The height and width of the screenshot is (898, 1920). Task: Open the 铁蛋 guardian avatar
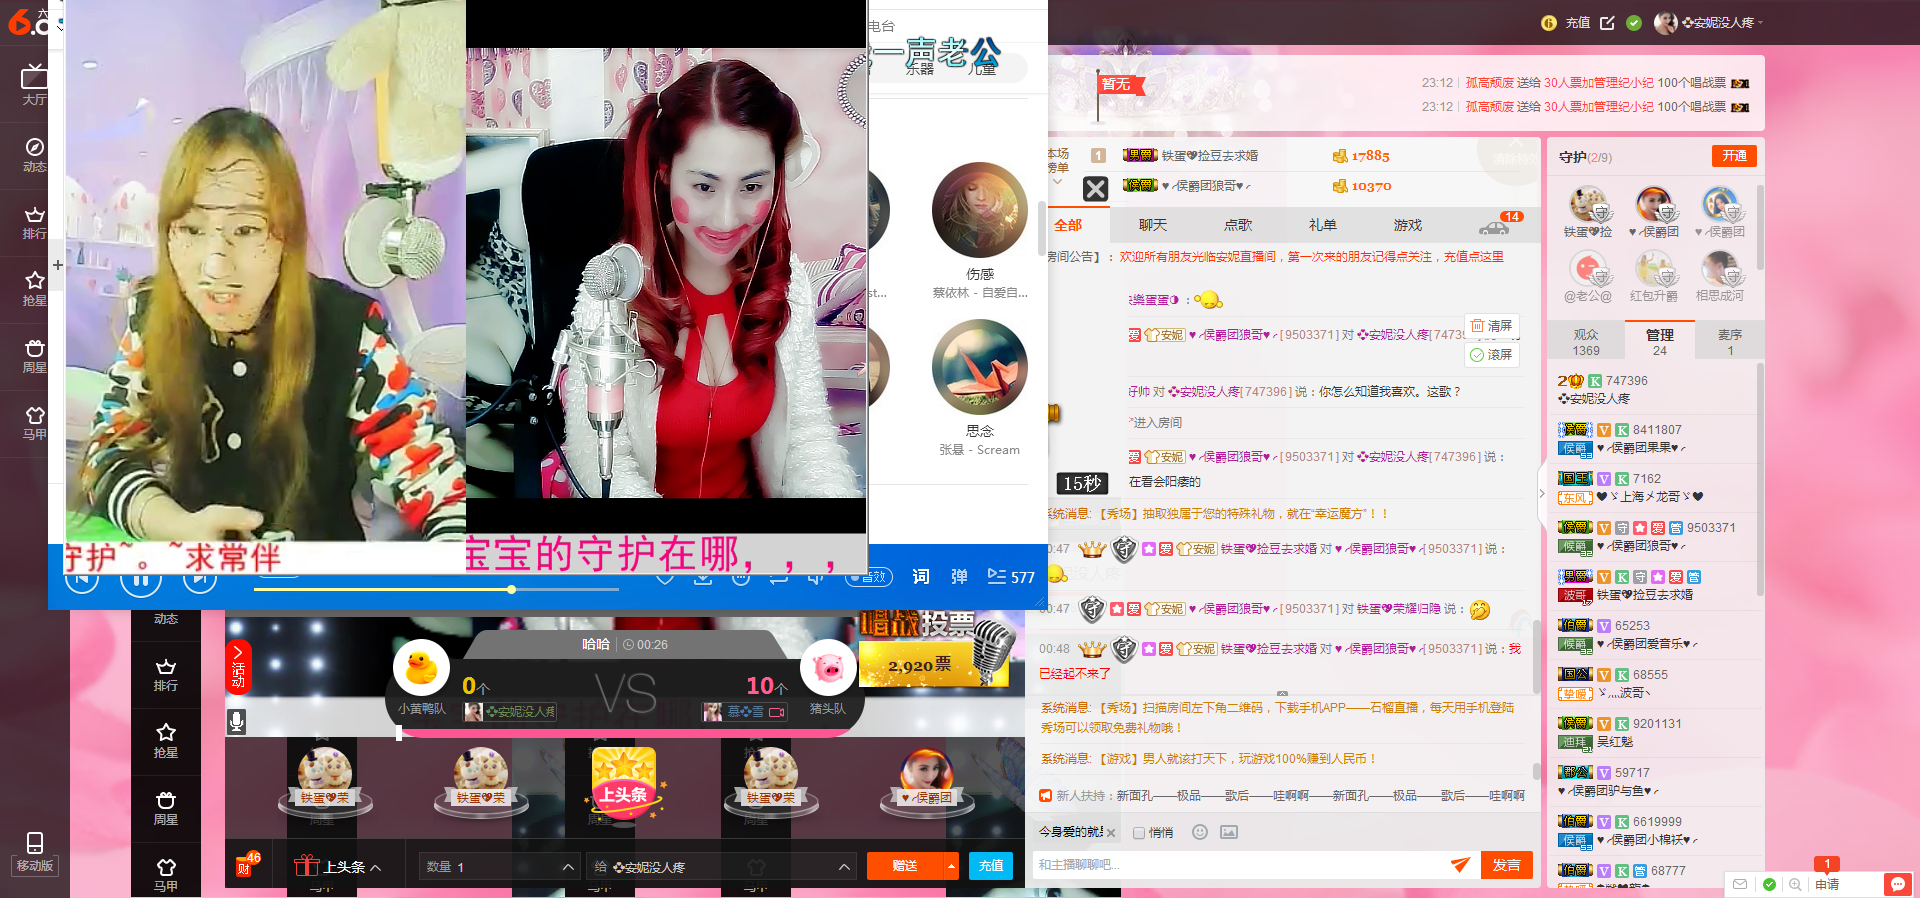tap(1588, 205)
